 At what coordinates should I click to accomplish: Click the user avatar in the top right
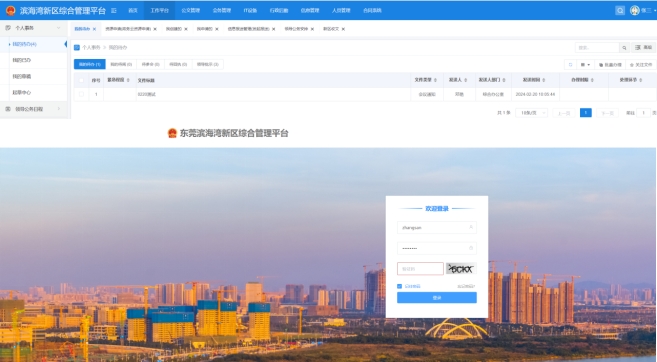(634, 10)
